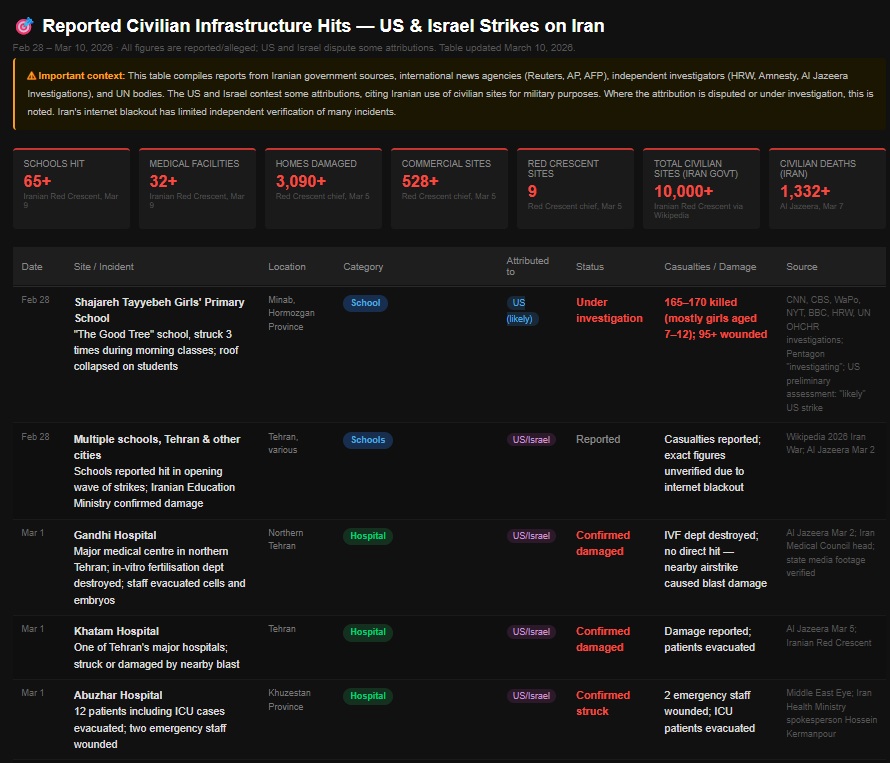
Task: Open the Abuzhar Hospital incident entry
Action: pos(118,695)
